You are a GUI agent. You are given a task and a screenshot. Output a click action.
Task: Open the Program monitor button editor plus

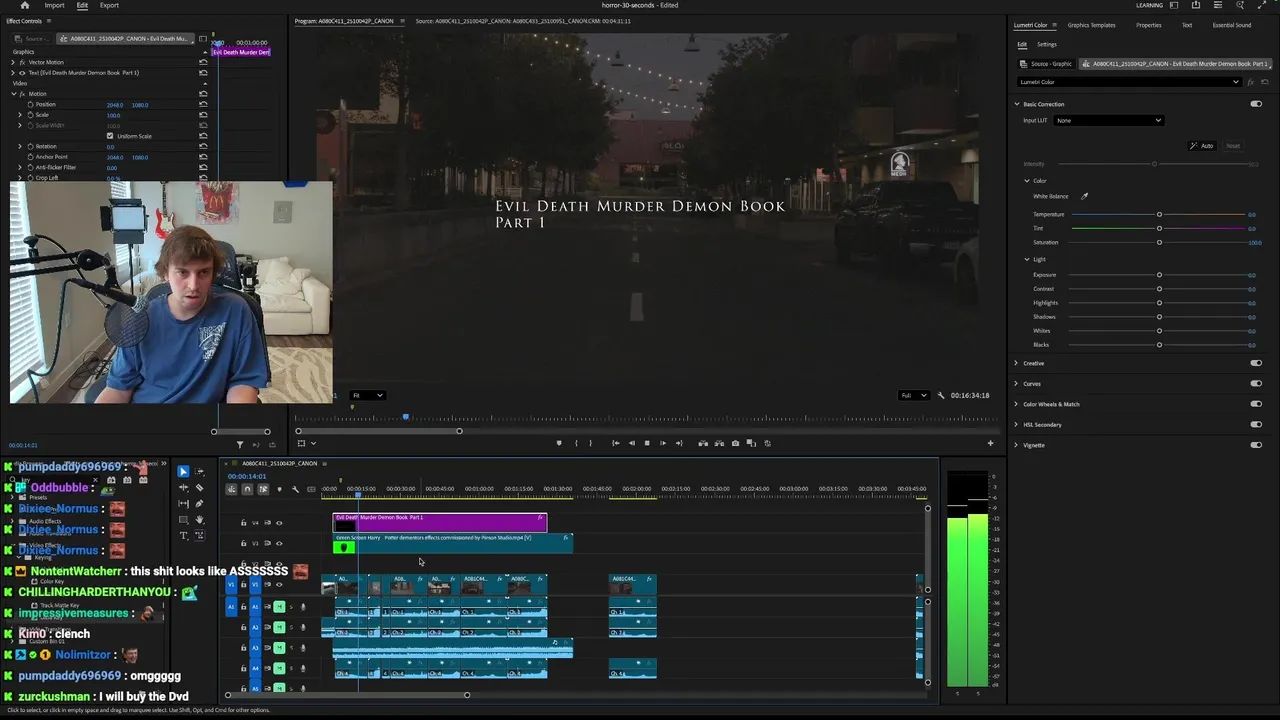pos(991,443)
